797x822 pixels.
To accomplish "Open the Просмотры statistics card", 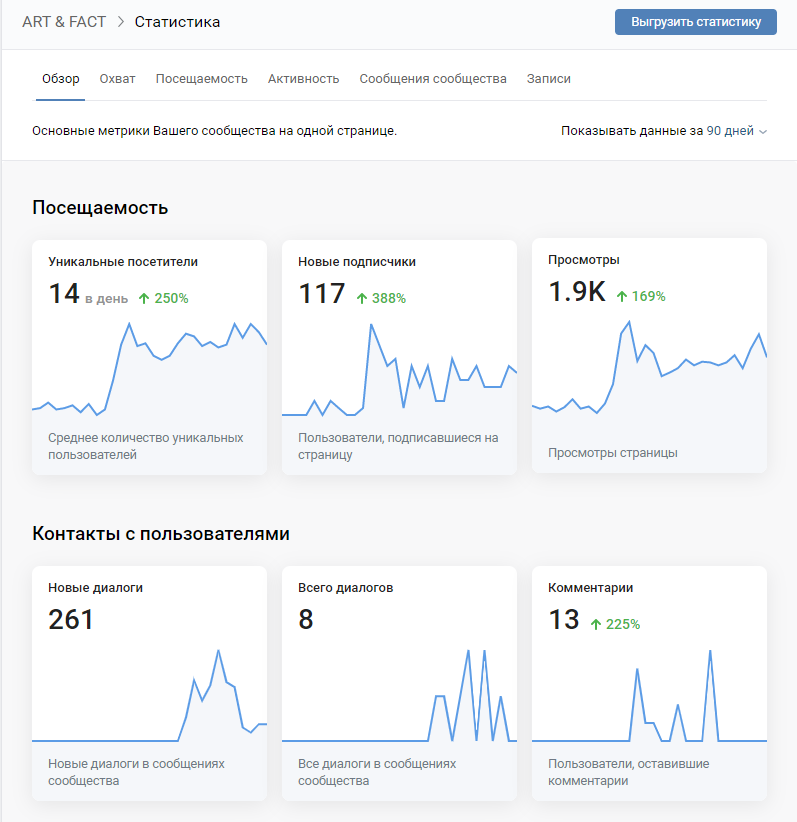I will tap(649, 356).
